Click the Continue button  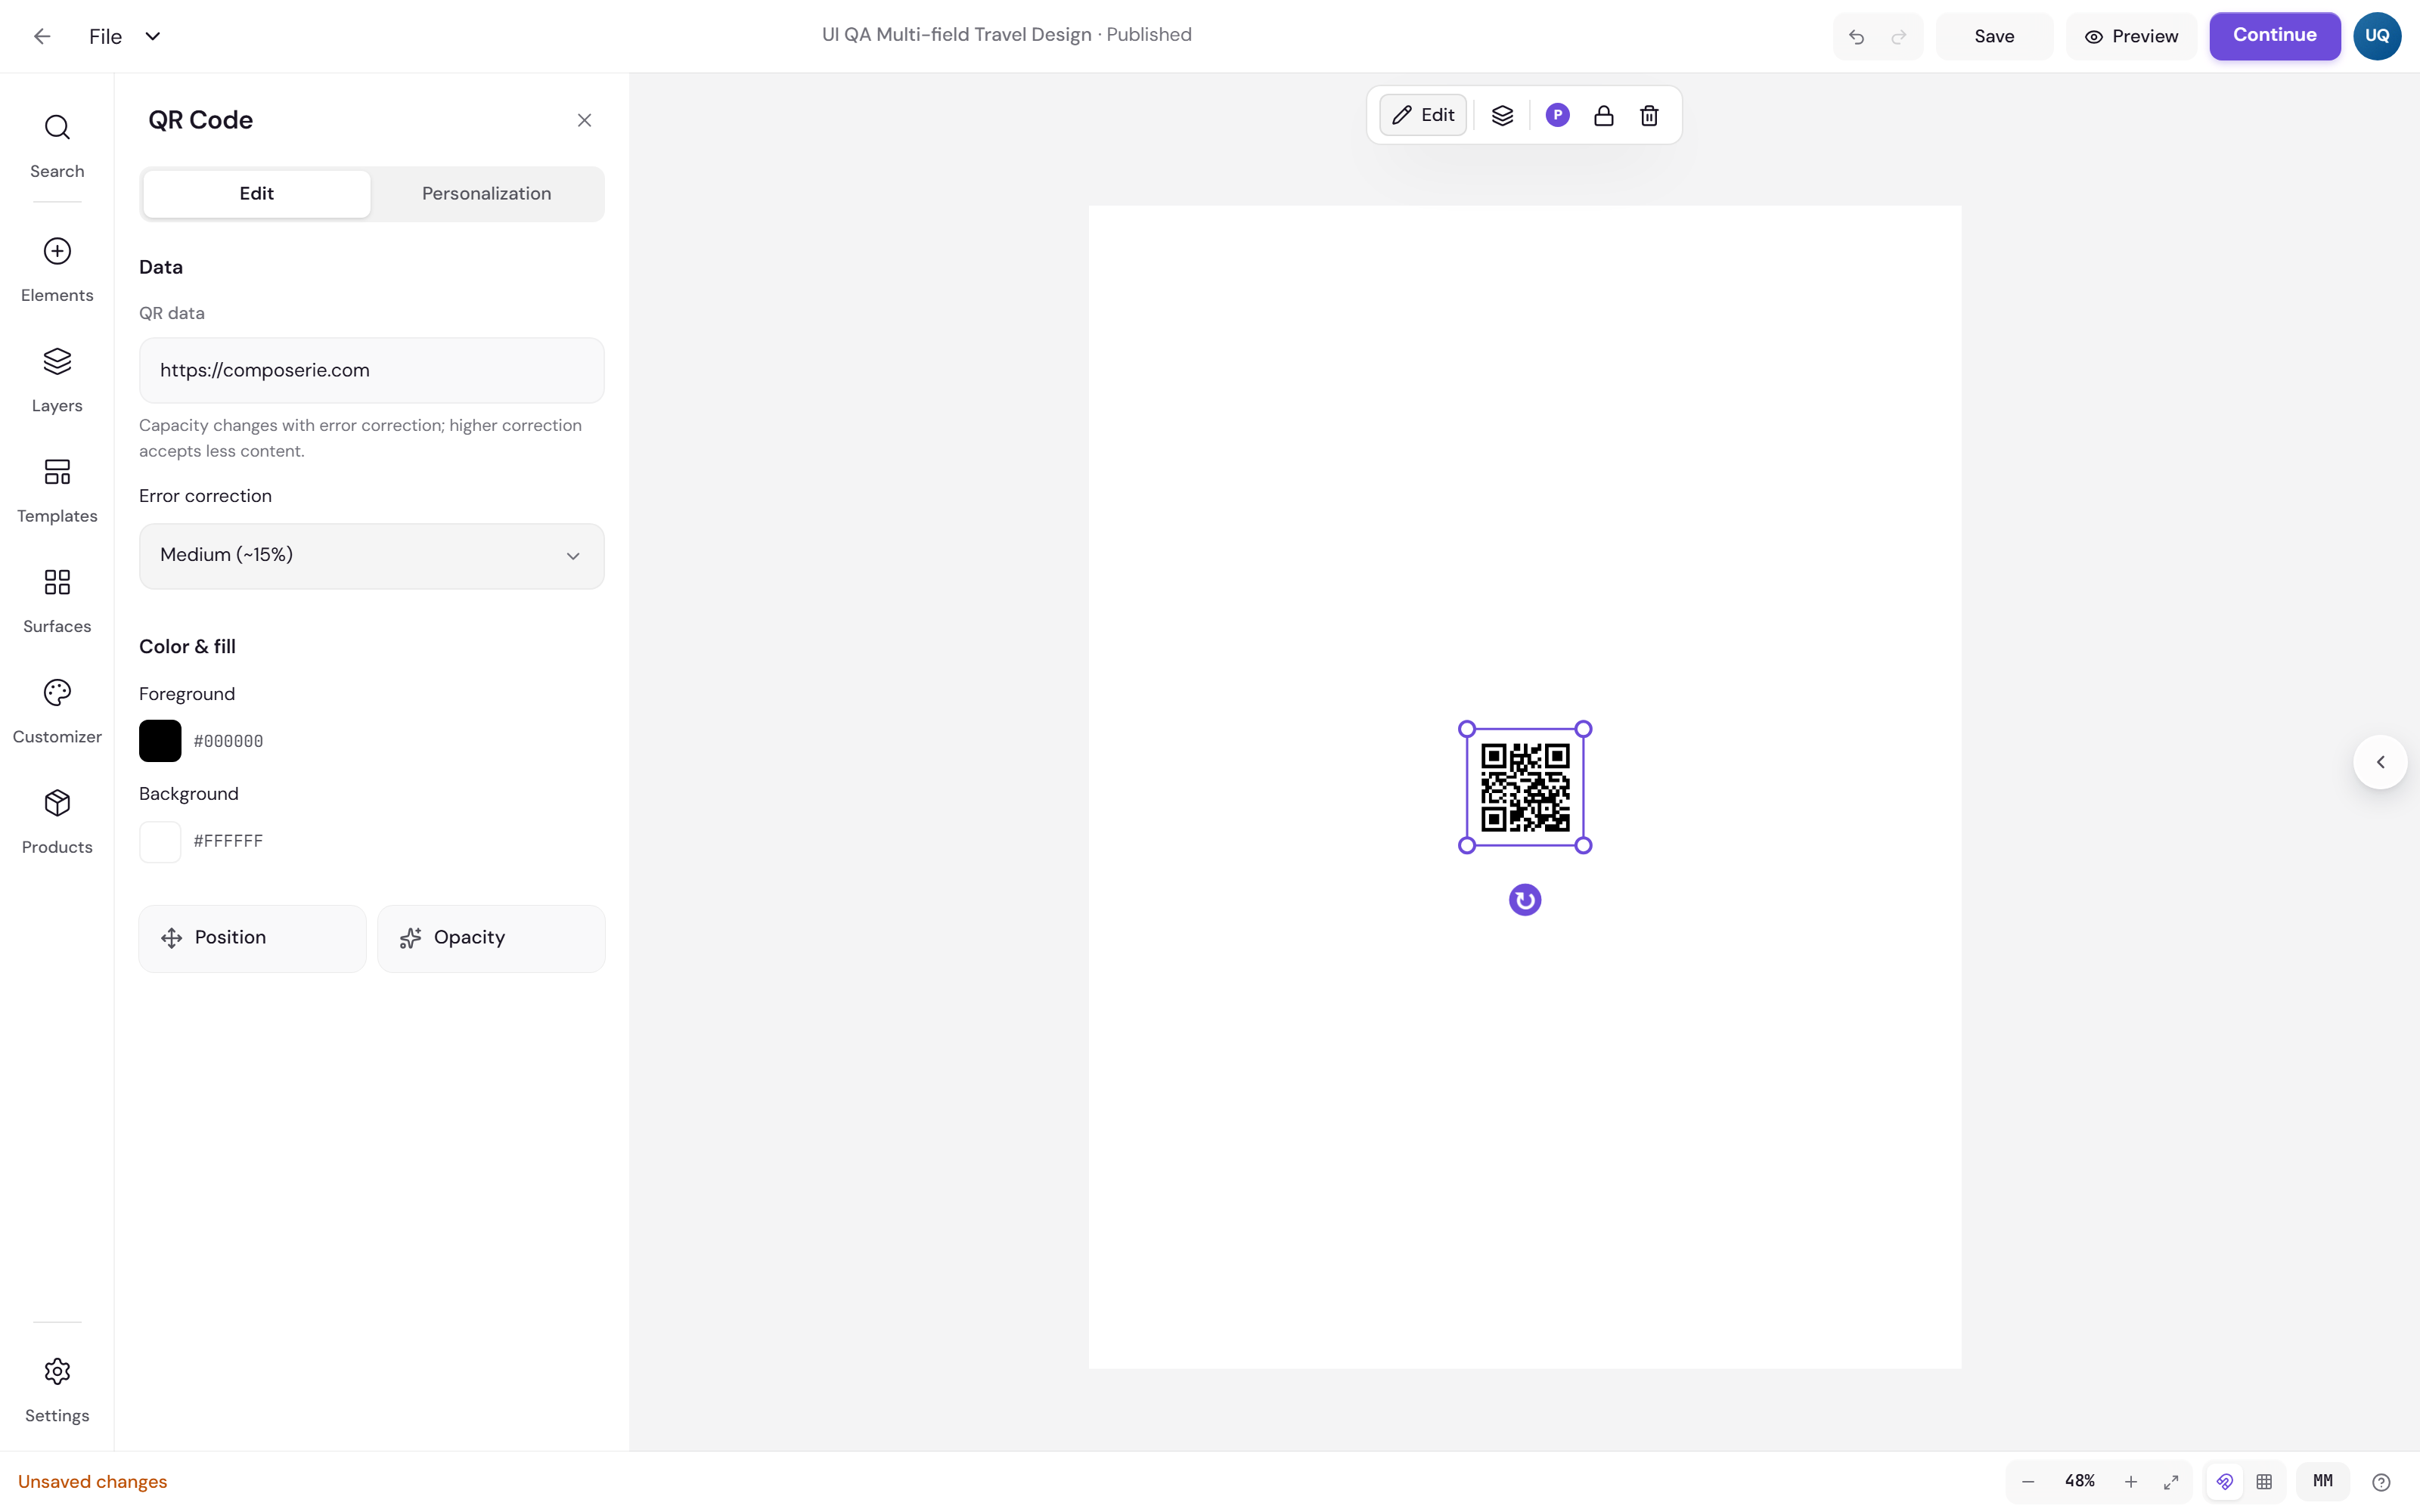coord(2274,36)
